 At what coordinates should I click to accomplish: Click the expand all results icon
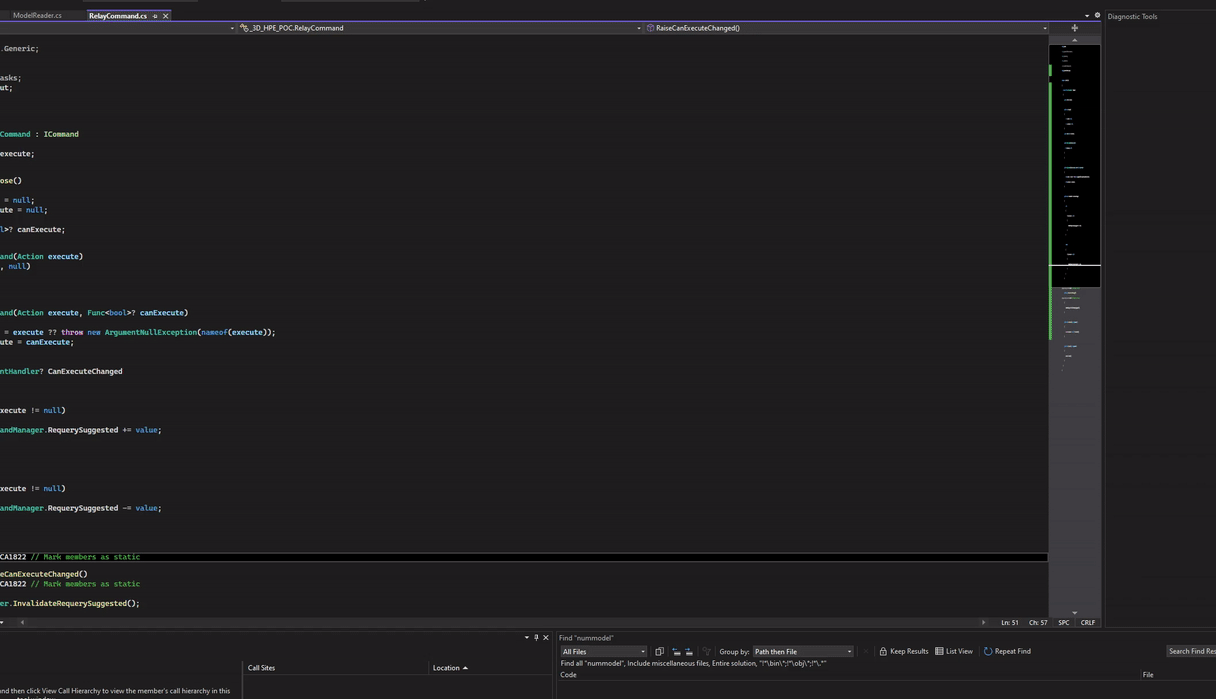pyautogui.click(x=689, y=652)
